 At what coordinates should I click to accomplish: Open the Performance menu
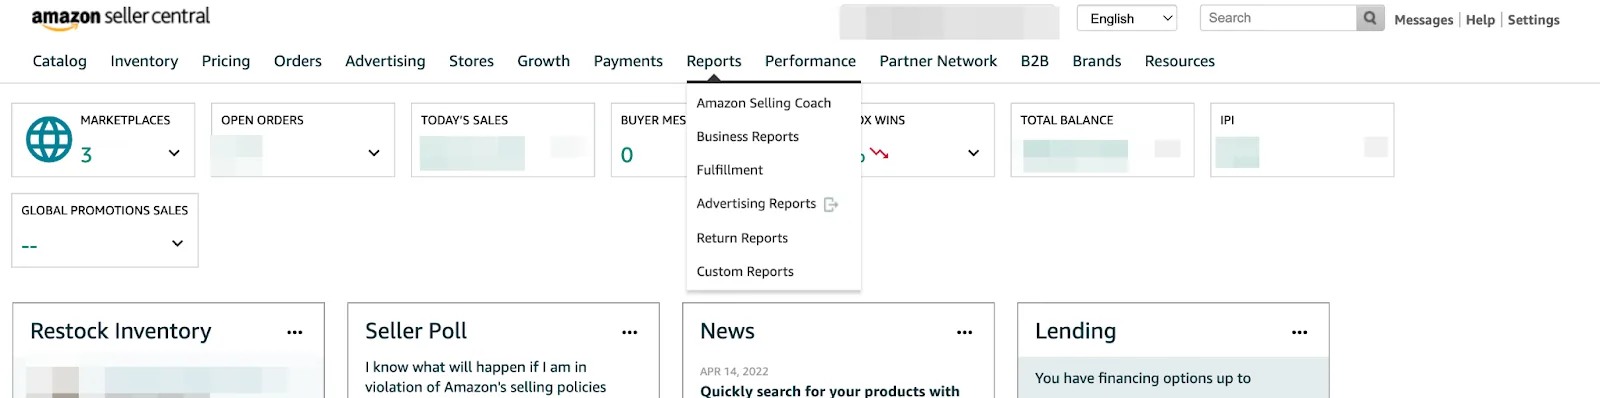[x=810, y=61]
